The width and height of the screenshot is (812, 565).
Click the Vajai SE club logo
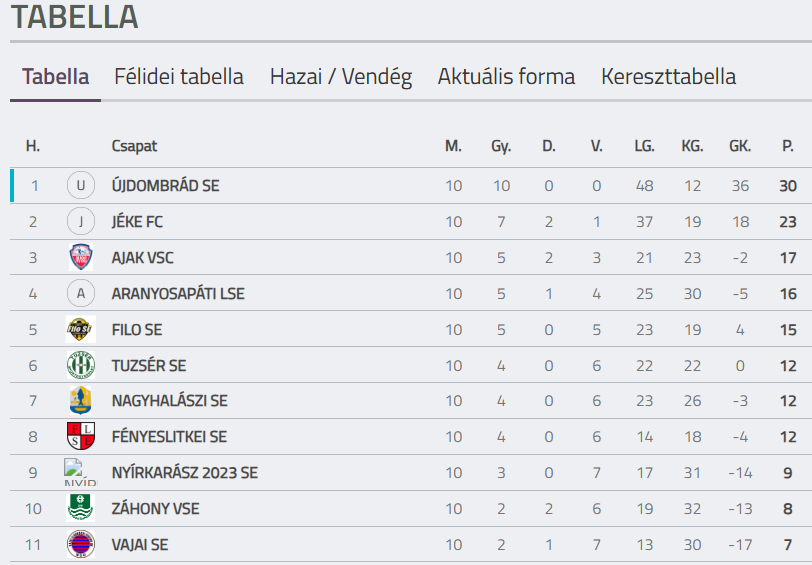[x=80, y=545]
